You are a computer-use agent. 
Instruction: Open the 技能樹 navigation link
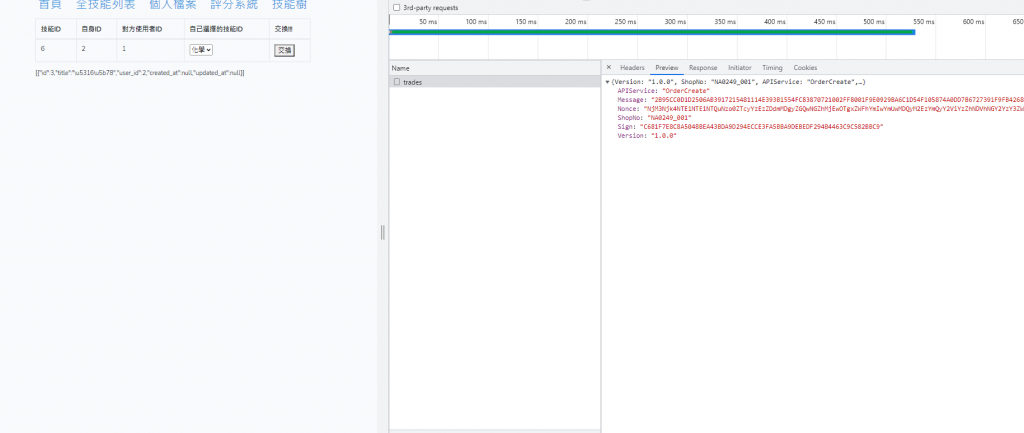[289, 5]
